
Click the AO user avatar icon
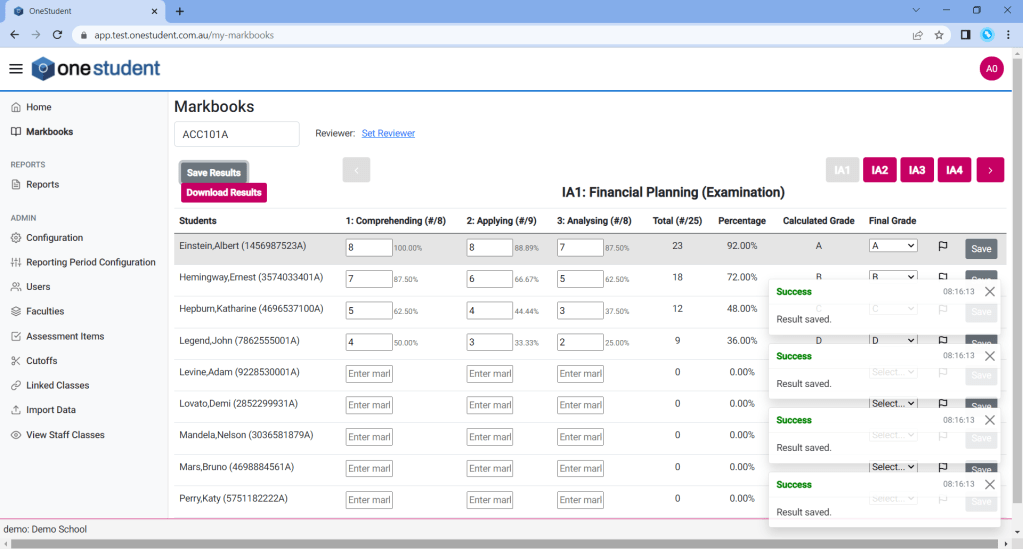991,69
